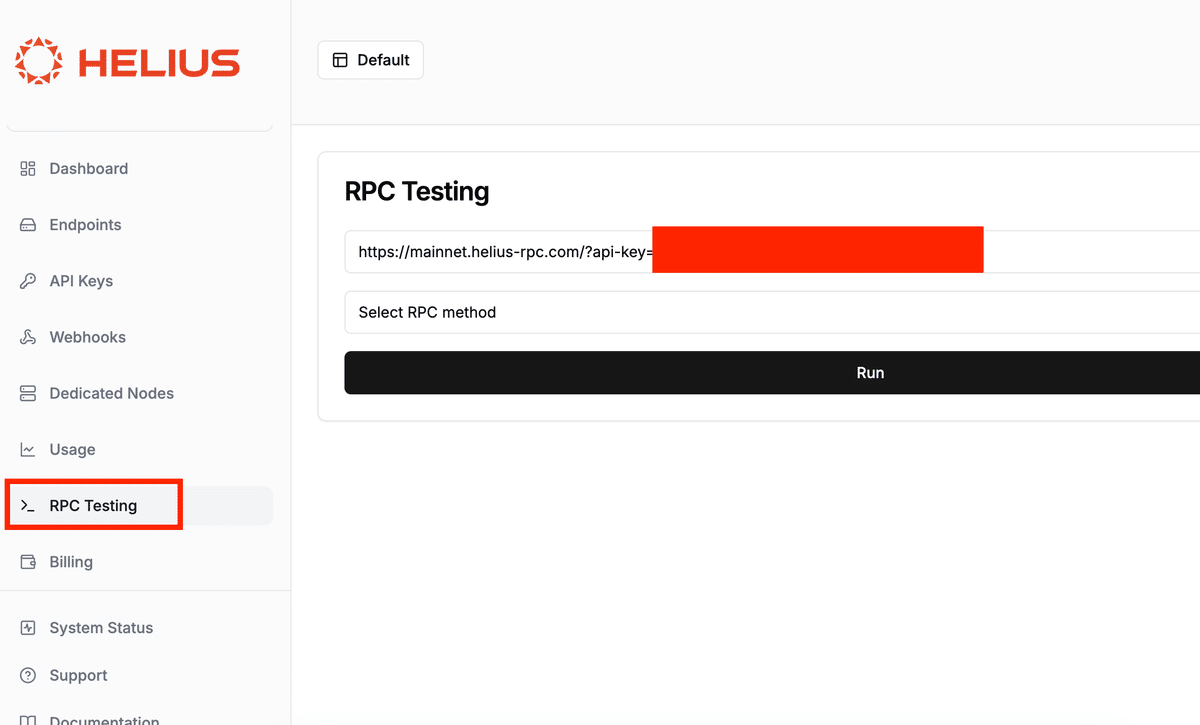Click the RPC Testing terminal icon
Image resolution: width=1200 pixels, height=725 pixels.
point(28,506)
